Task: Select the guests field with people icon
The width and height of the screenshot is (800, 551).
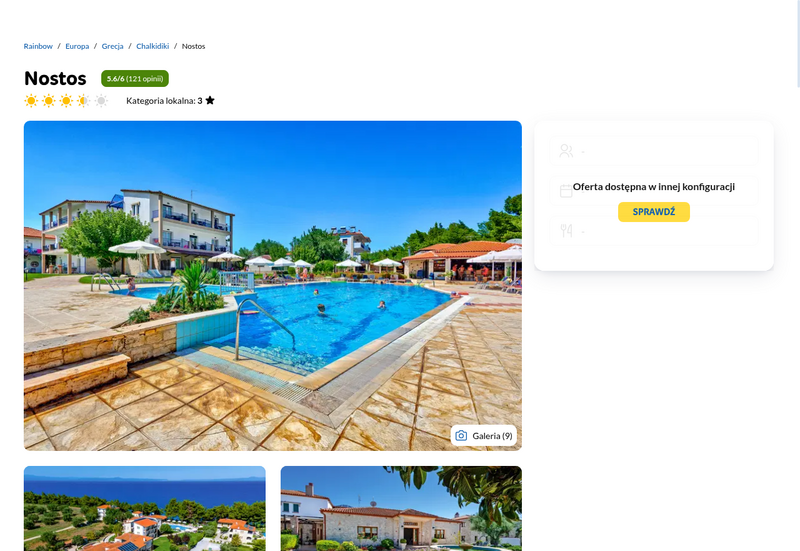Action: coord(654,151)
